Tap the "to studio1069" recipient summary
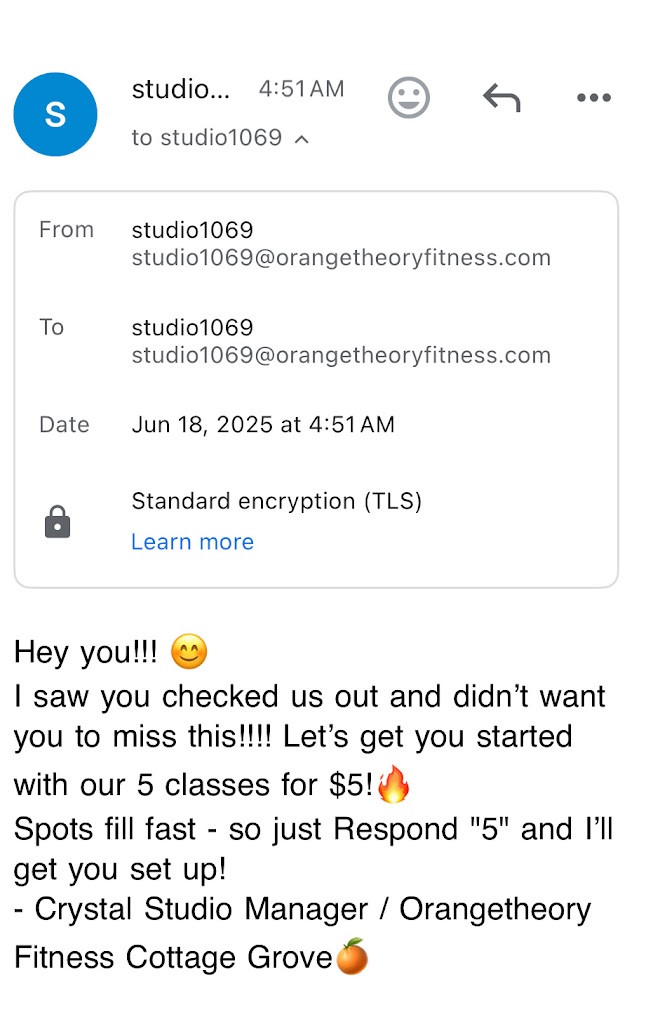653x1024 pixels. [x=207, y=138]
